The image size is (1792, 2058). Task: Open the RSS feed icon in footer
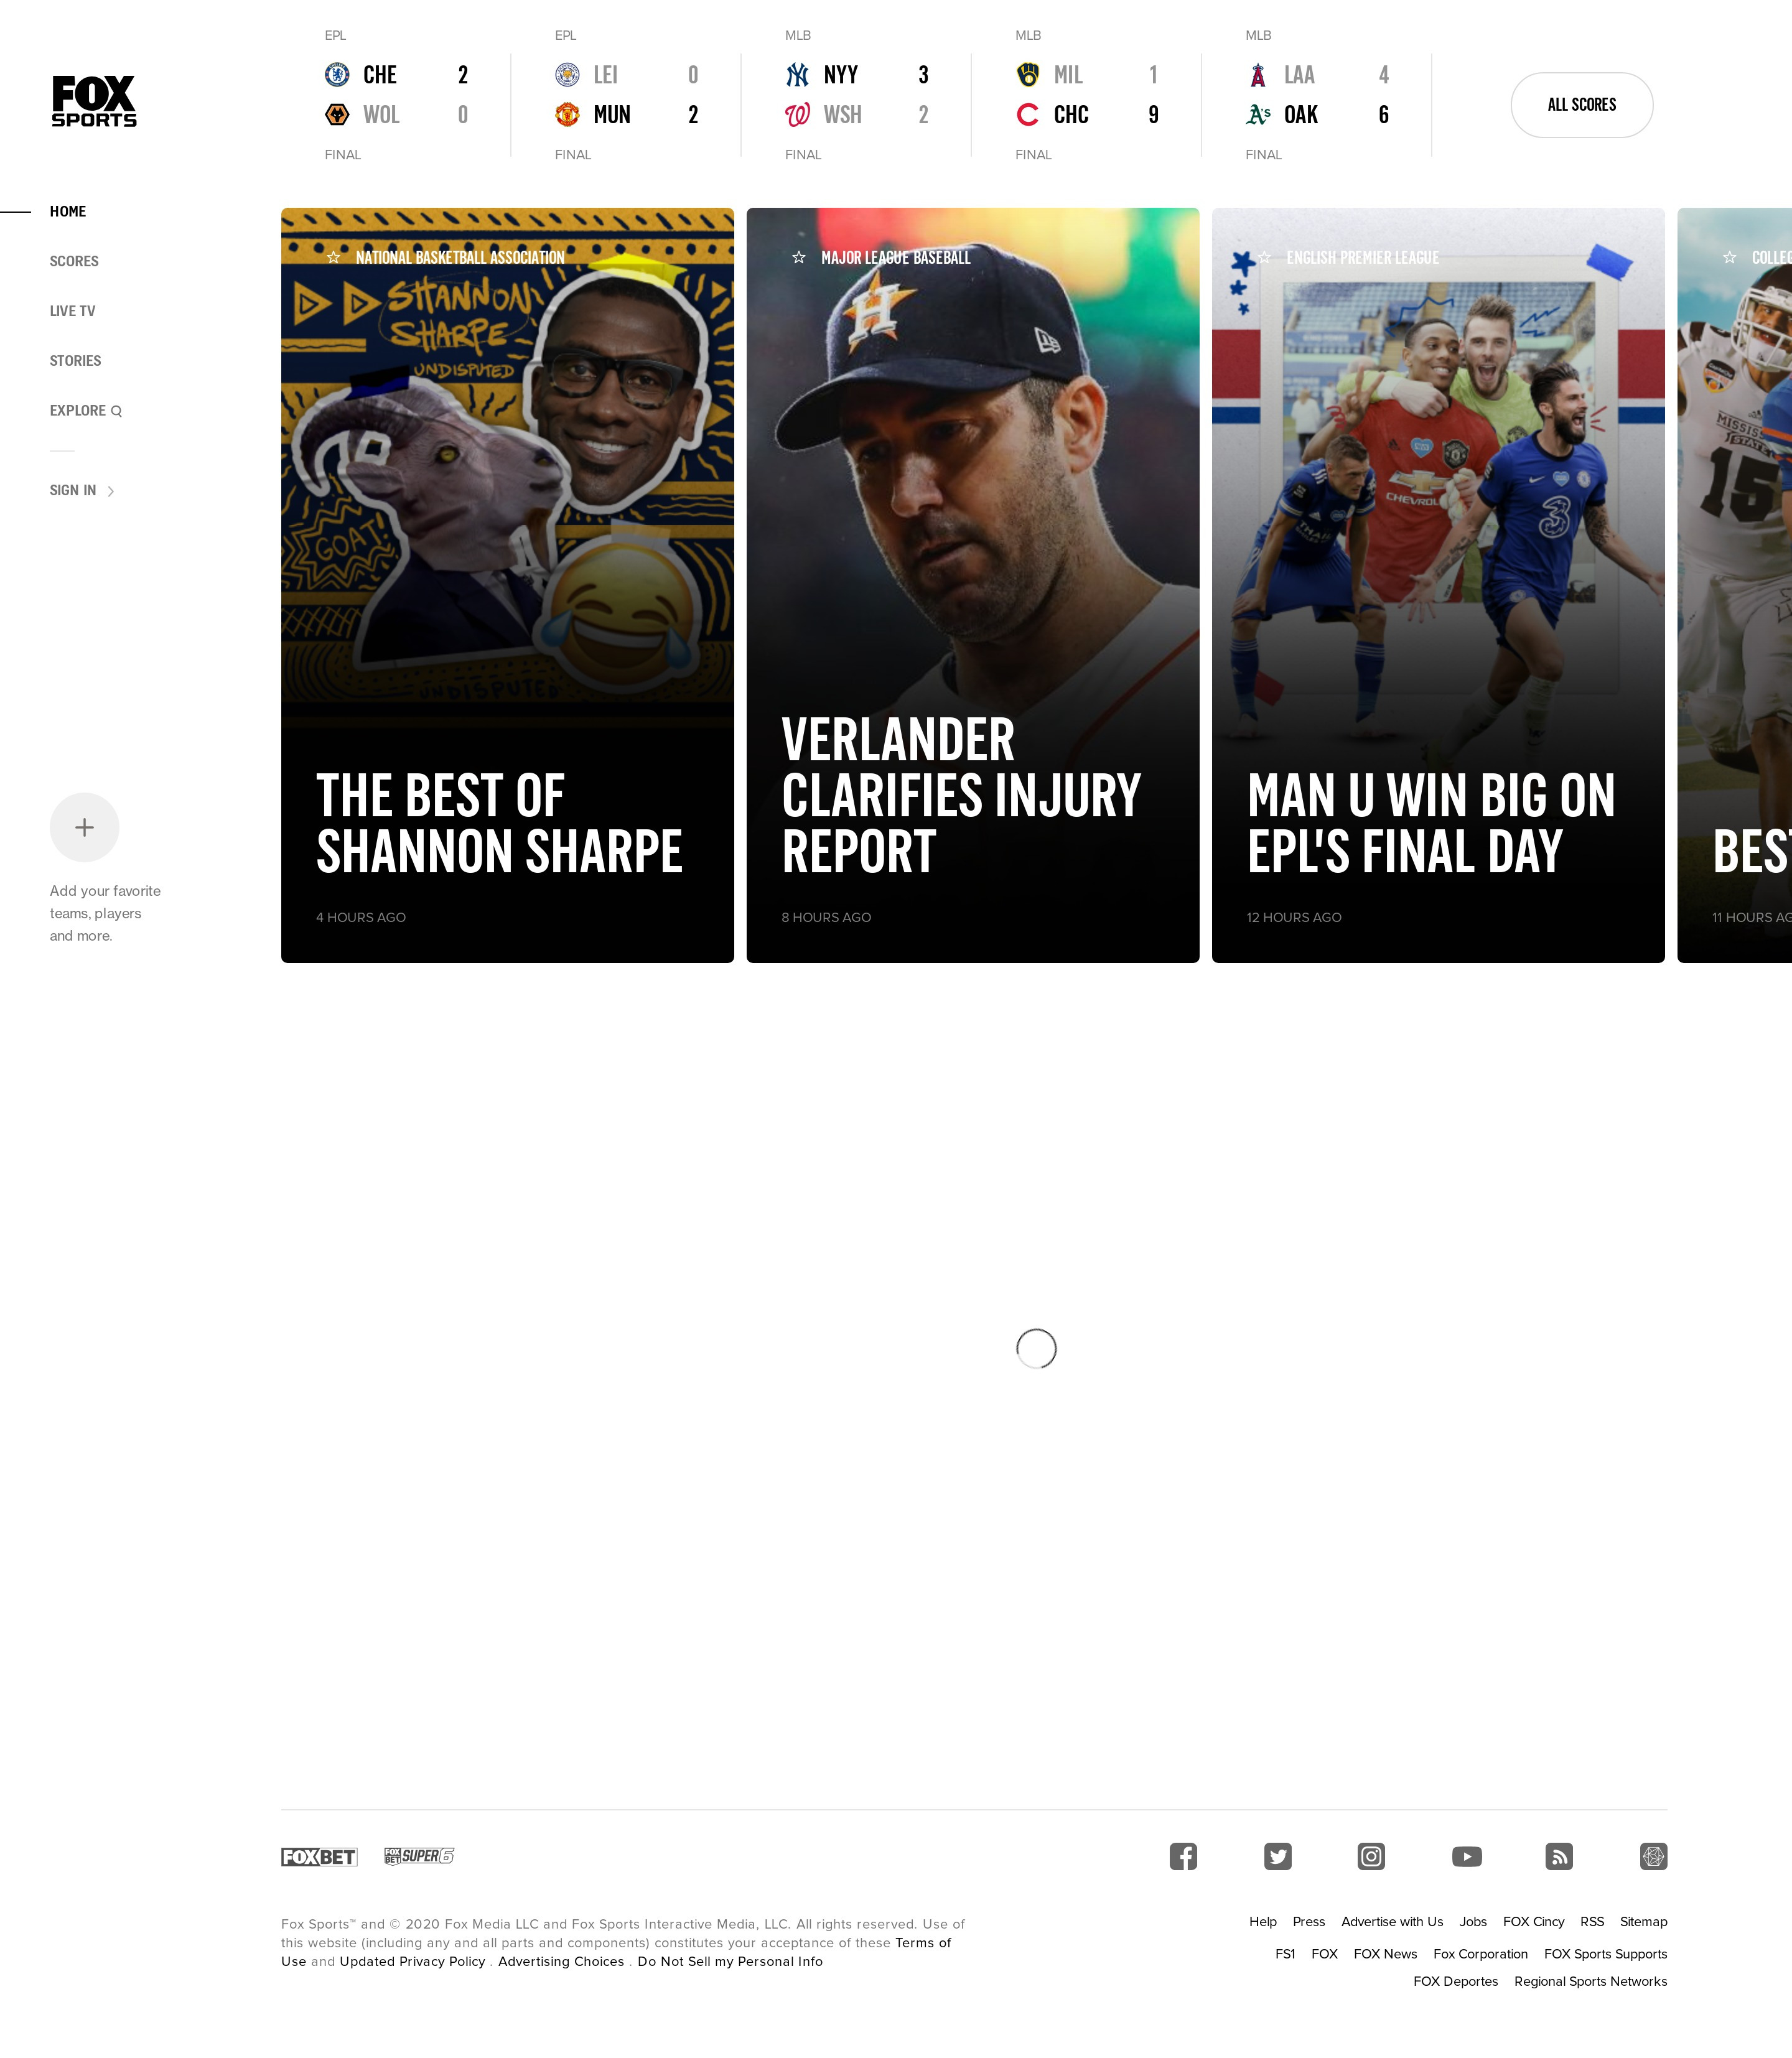click(x=1559, y=1856)
